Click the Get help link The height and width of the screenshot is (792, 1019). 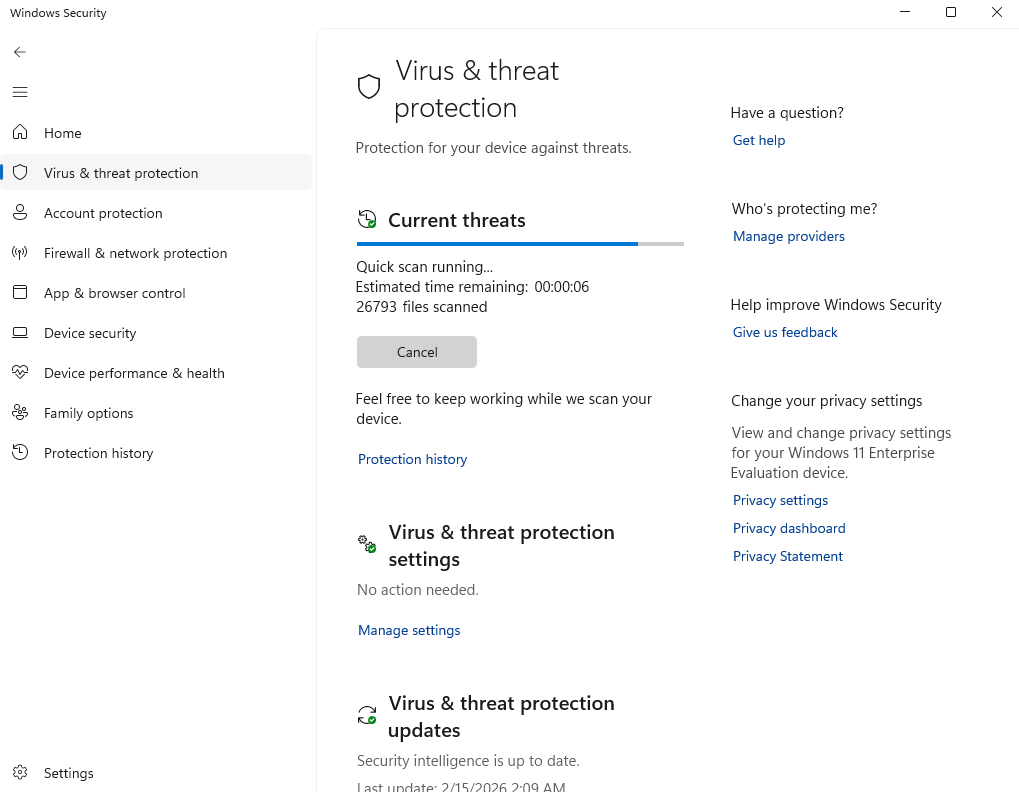759,140
